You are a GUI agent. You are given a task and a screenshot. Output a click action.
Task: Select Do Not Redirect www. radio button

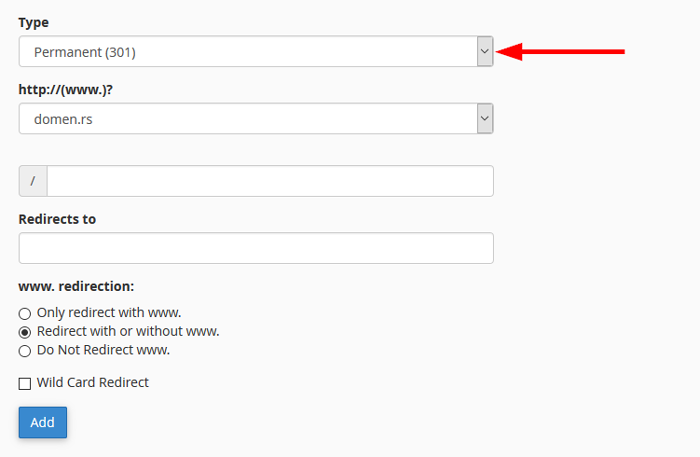(x=25, y=351)
